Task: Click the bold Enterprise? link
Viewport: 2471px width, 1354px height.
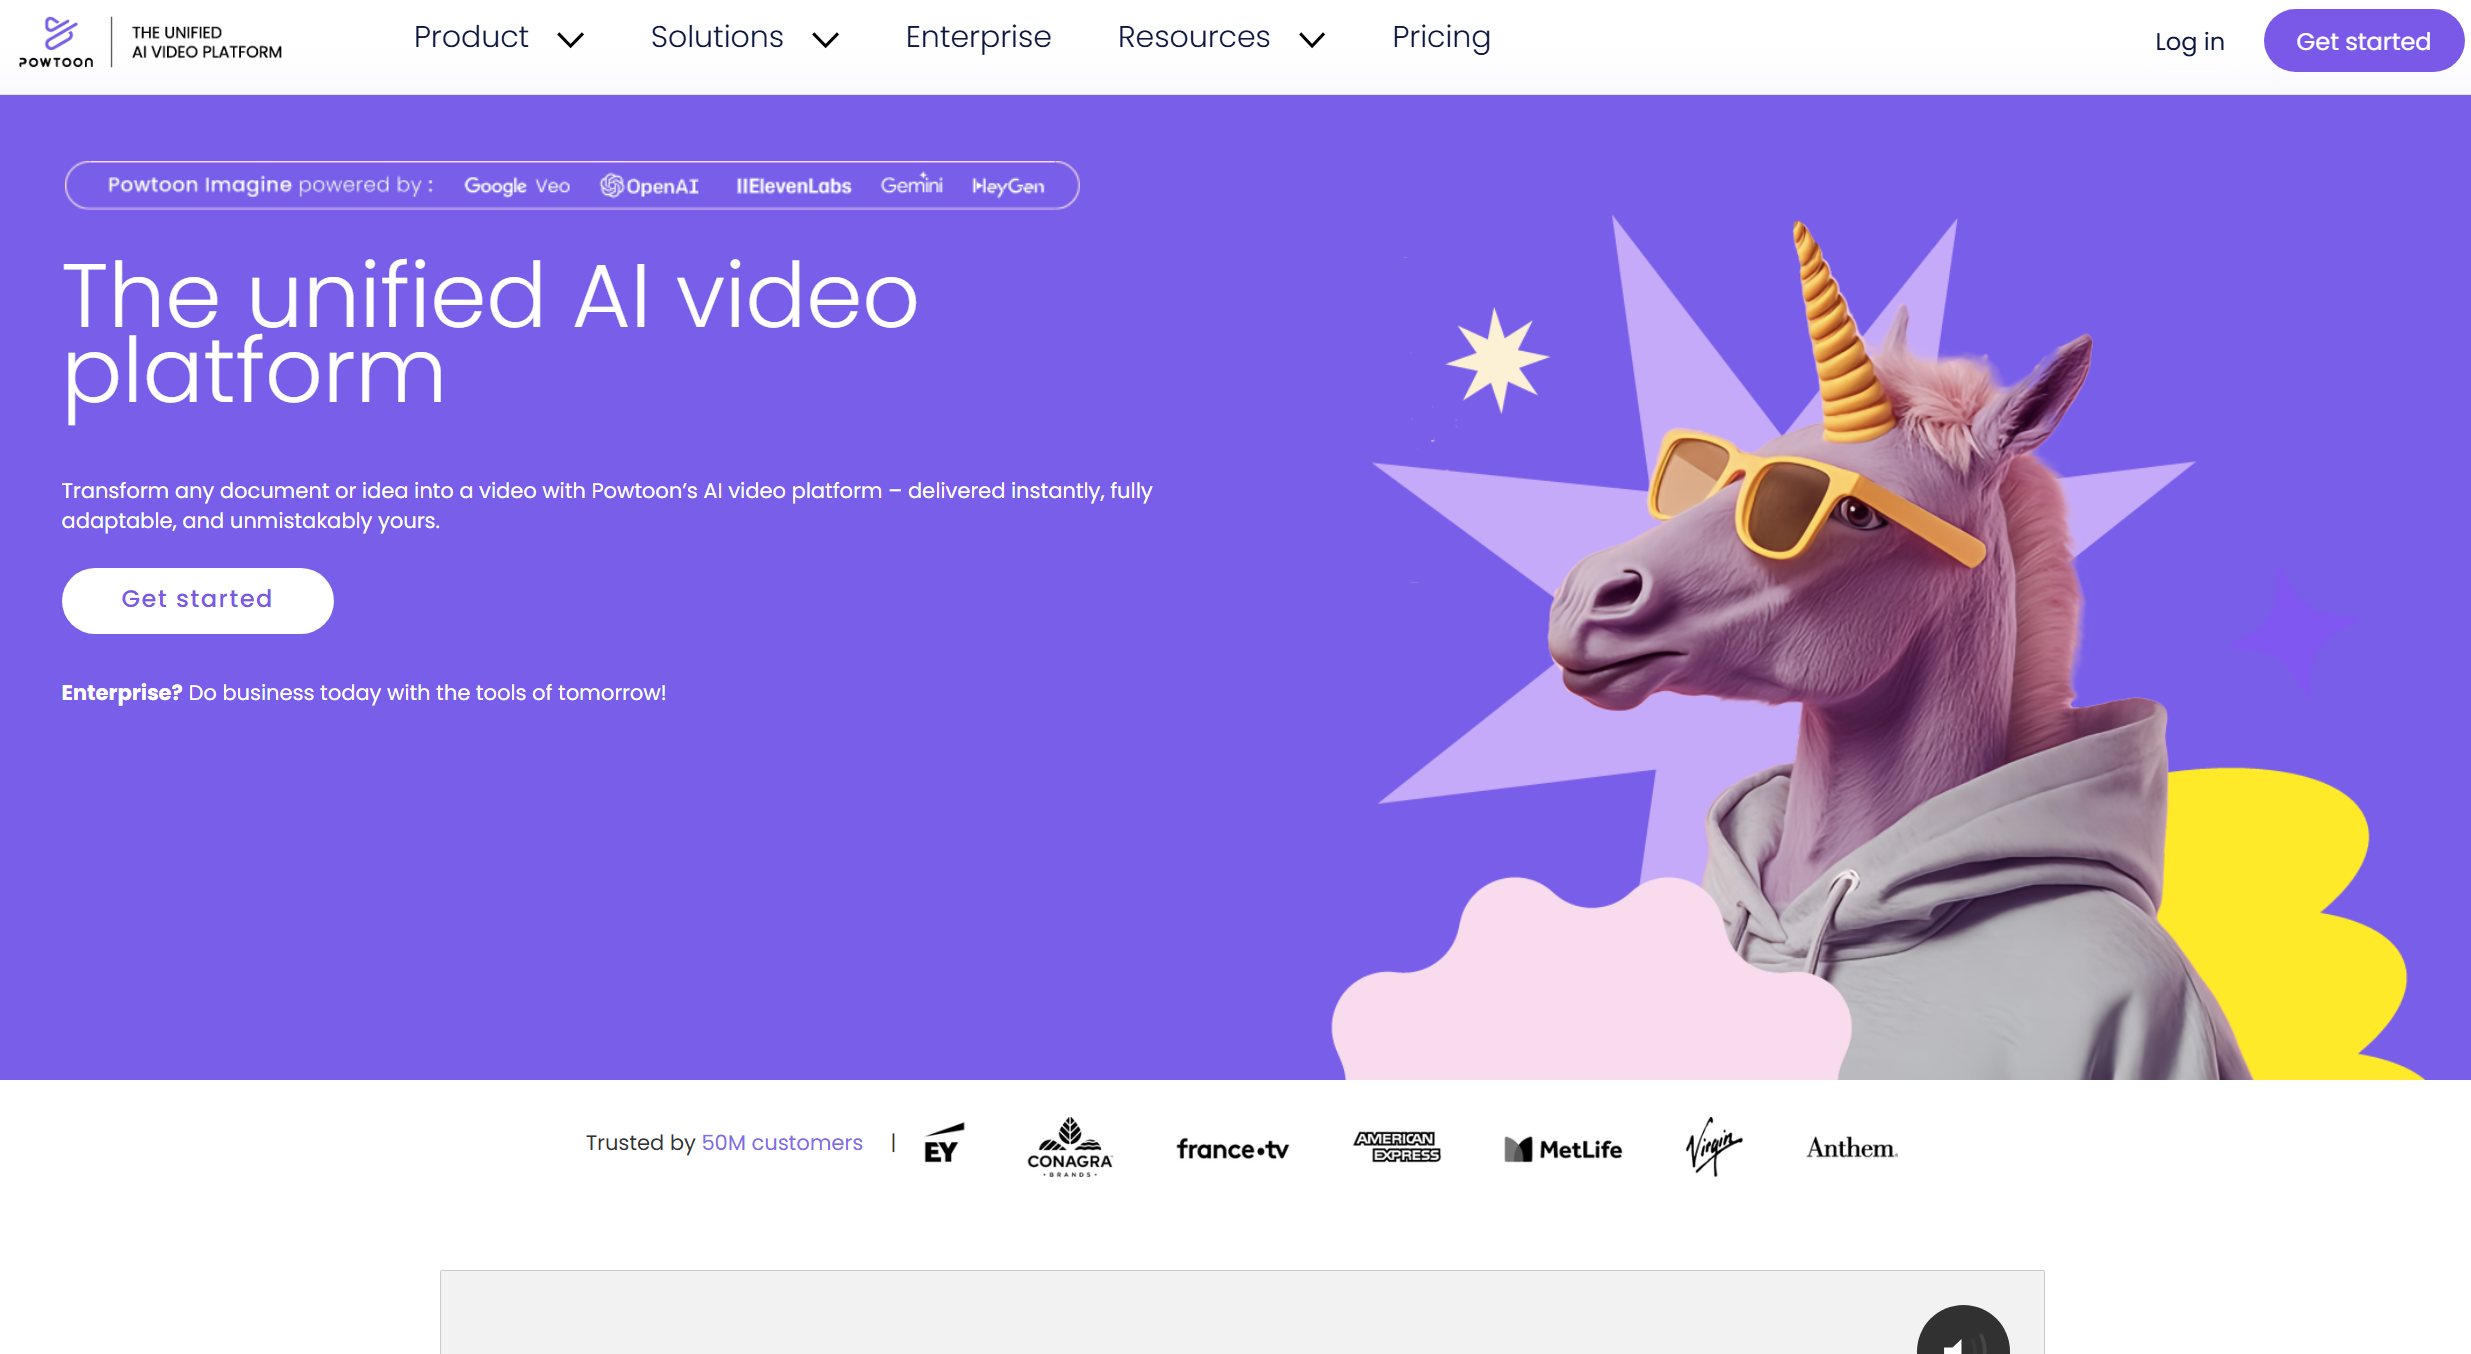Action: (122, 693)
